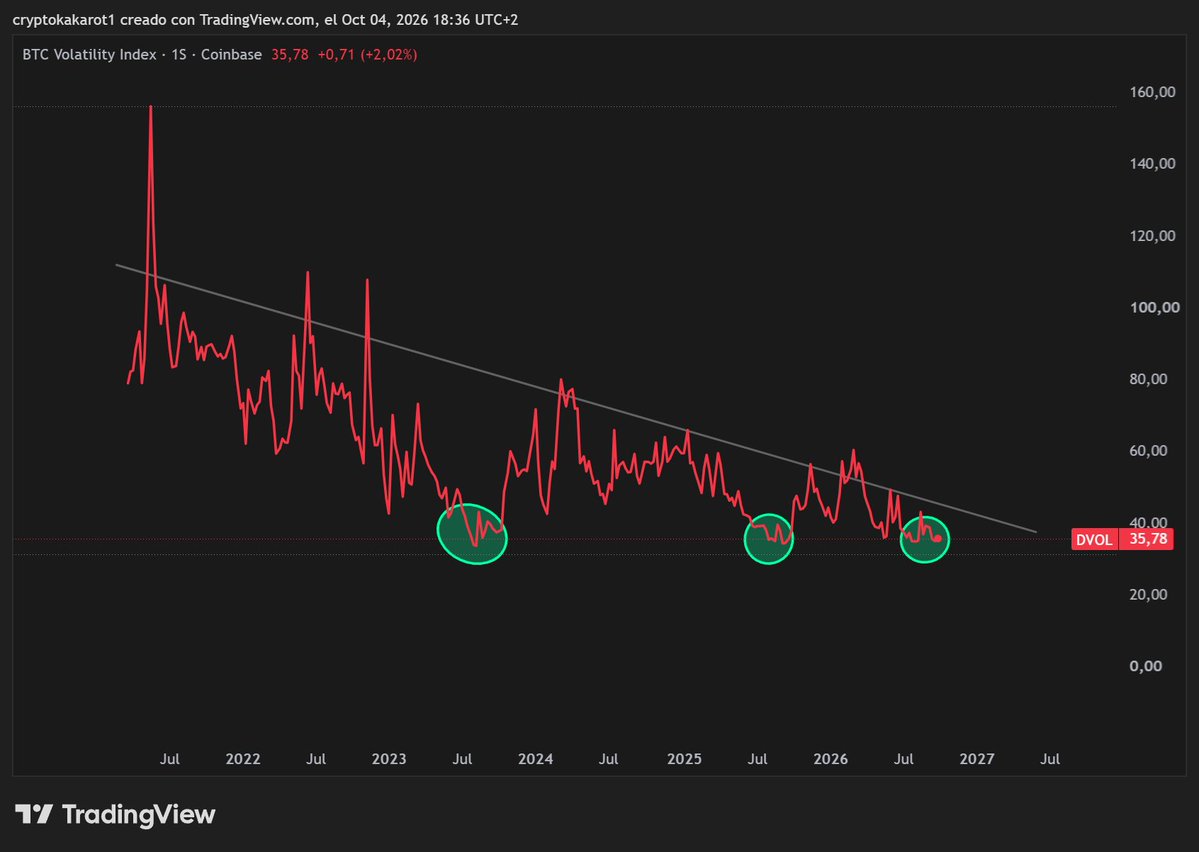This screenshot has width=1199, height=852.
Task: Click the 160,00 price axis label
Action: [x=1152, y=92]
